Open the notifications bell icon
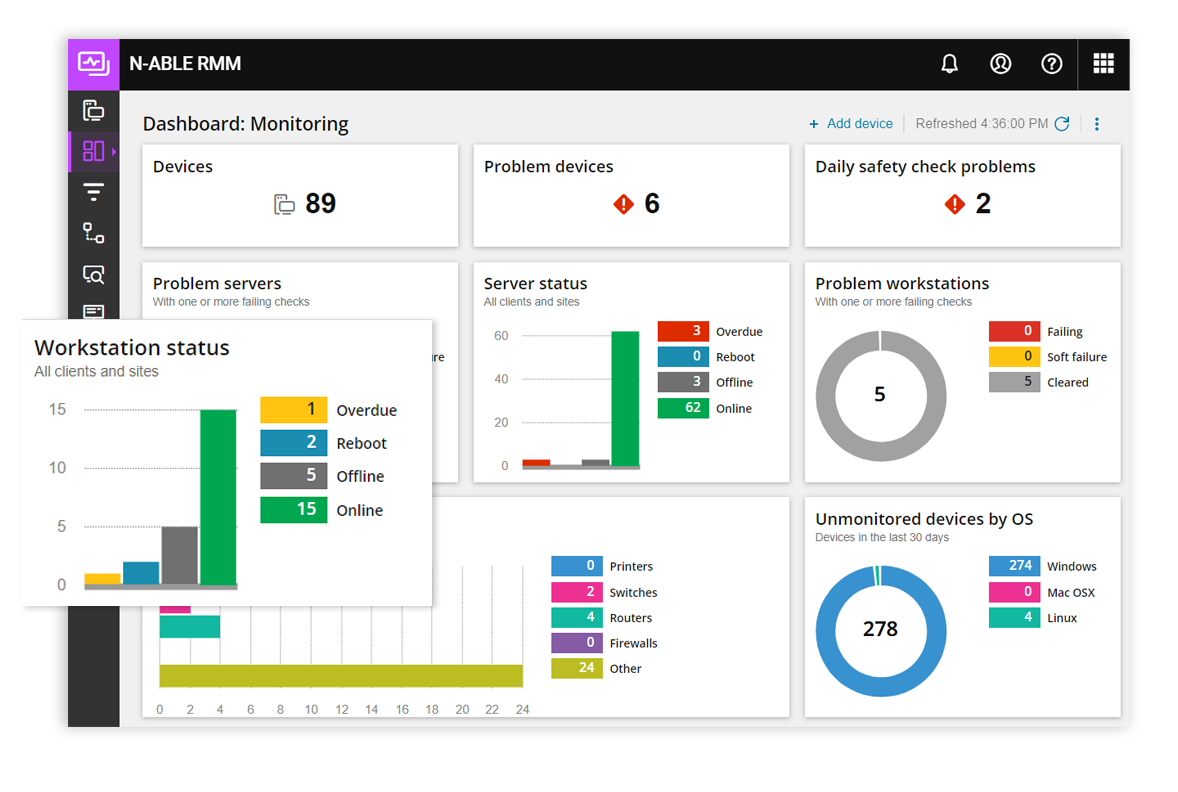 tap(949, 63)
